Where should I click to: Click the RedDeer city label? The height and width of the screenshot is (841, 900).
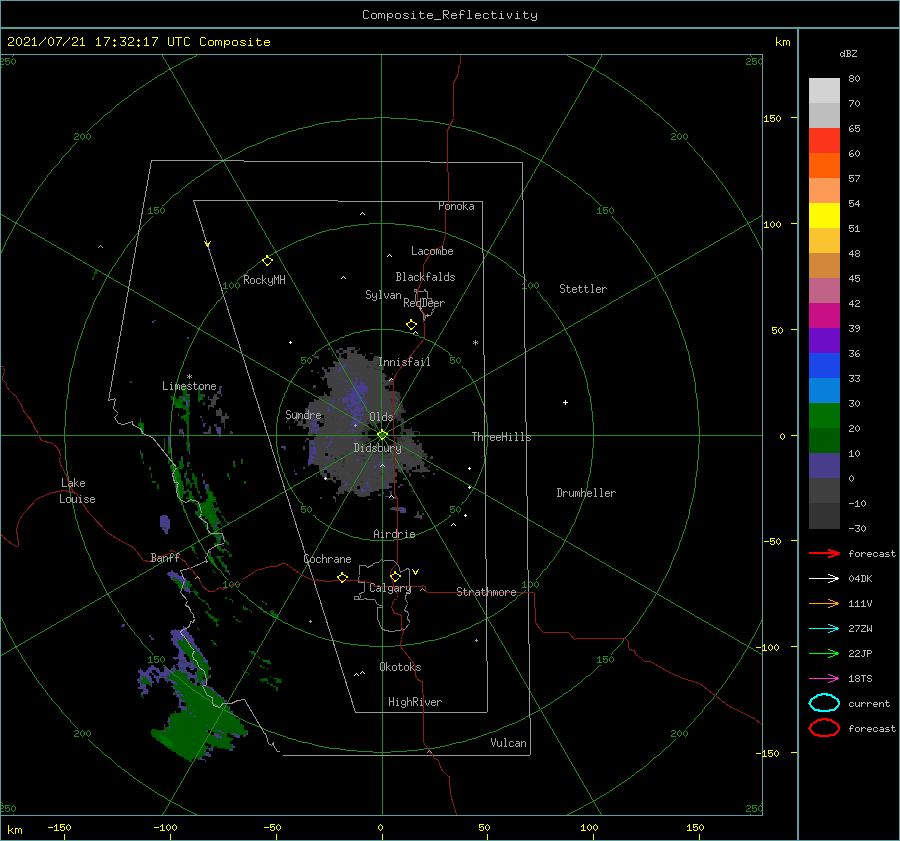point(424,303)
